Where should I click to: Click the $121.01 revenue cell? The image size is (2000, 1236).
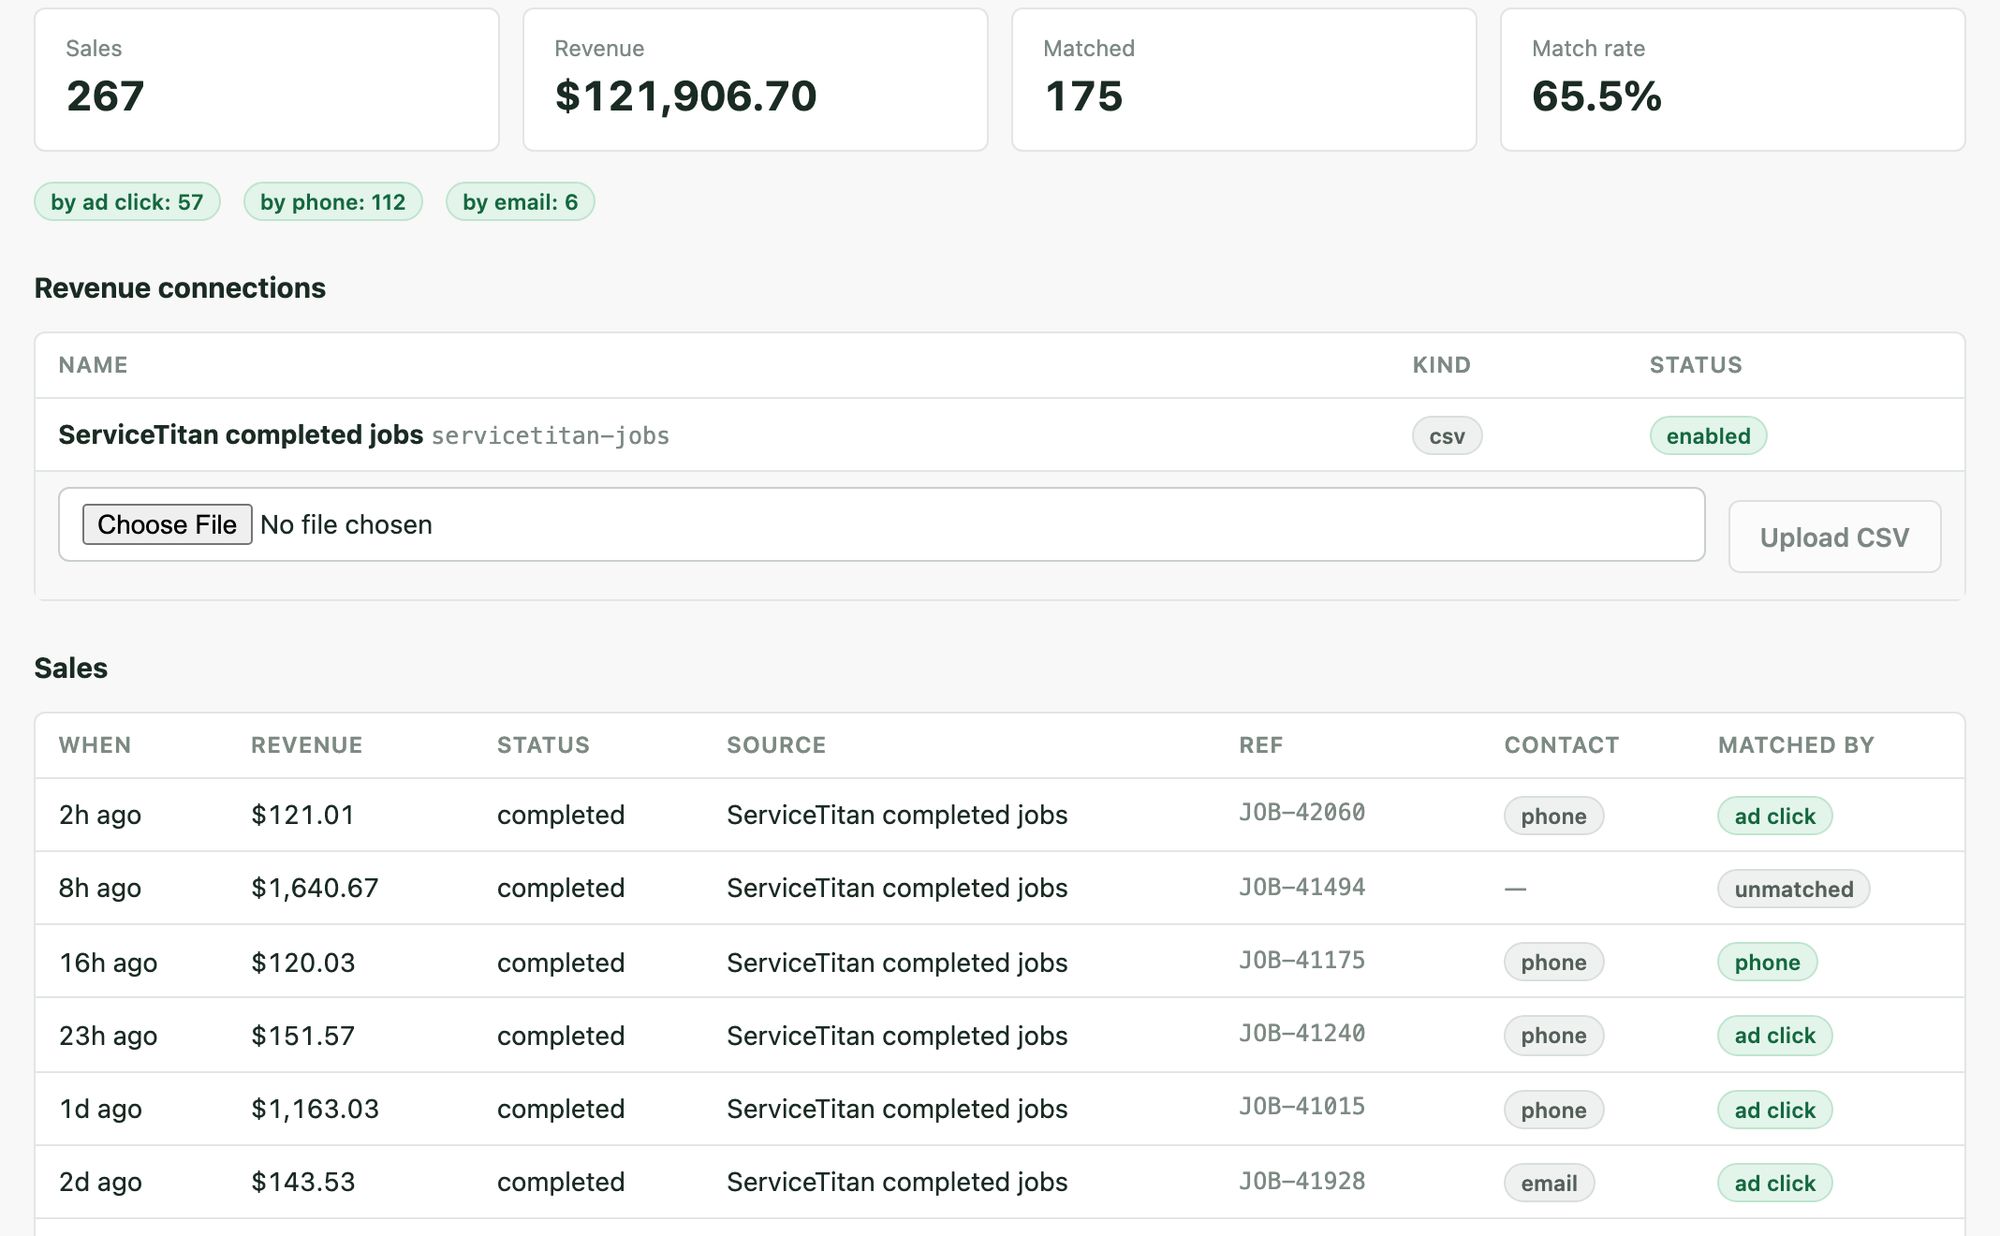(303, 815)
